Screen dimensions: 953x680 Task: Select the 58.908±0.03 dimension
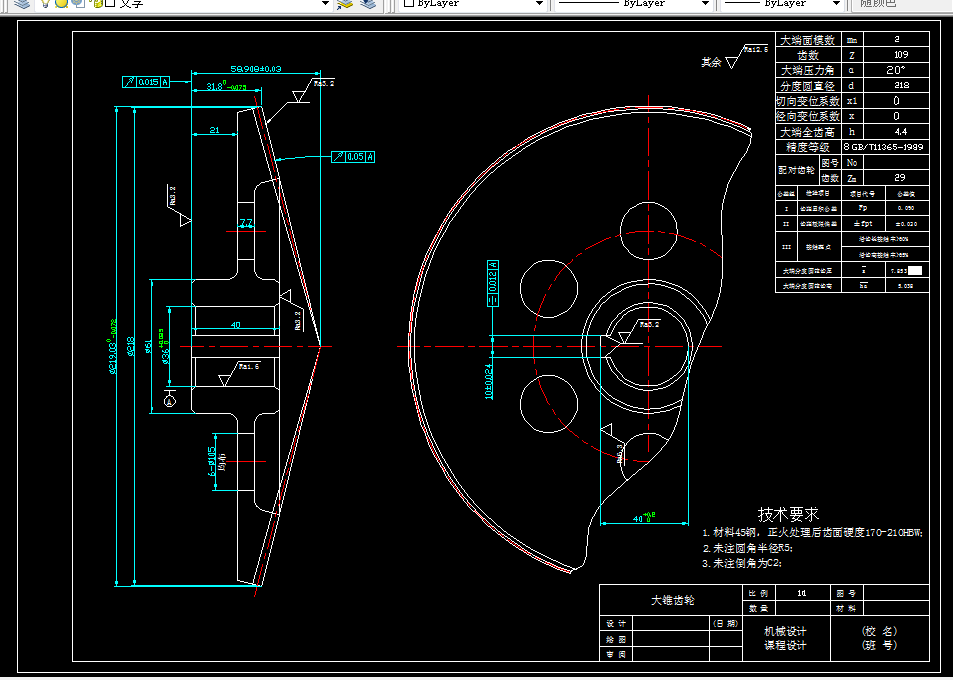tap(256, 69)
